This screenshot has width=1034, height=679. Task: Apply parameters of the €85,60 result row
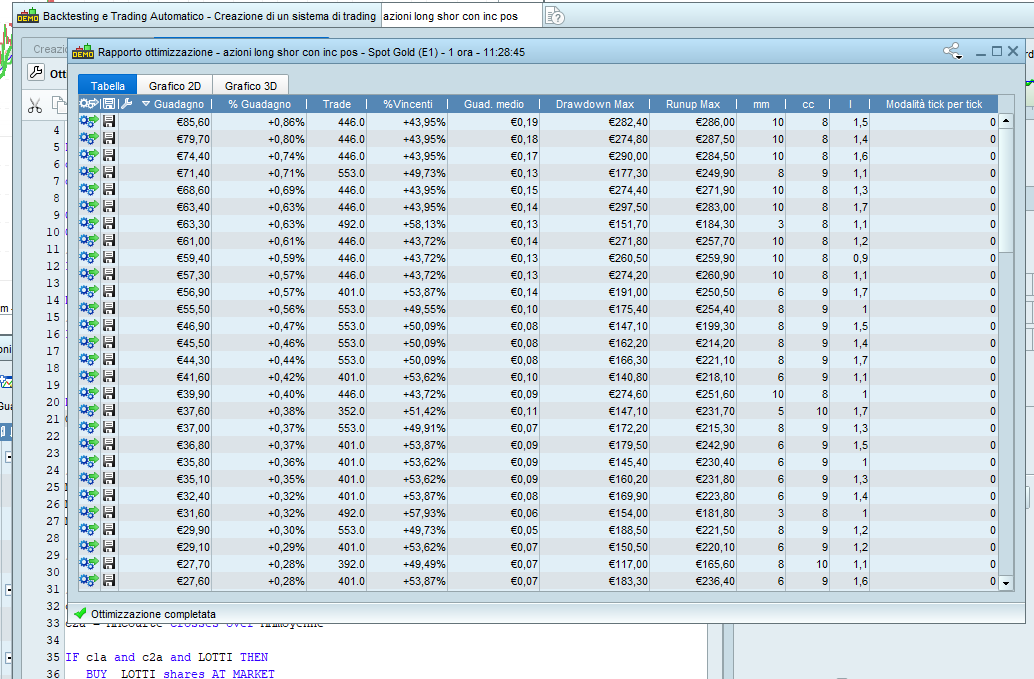click(88, 122)
